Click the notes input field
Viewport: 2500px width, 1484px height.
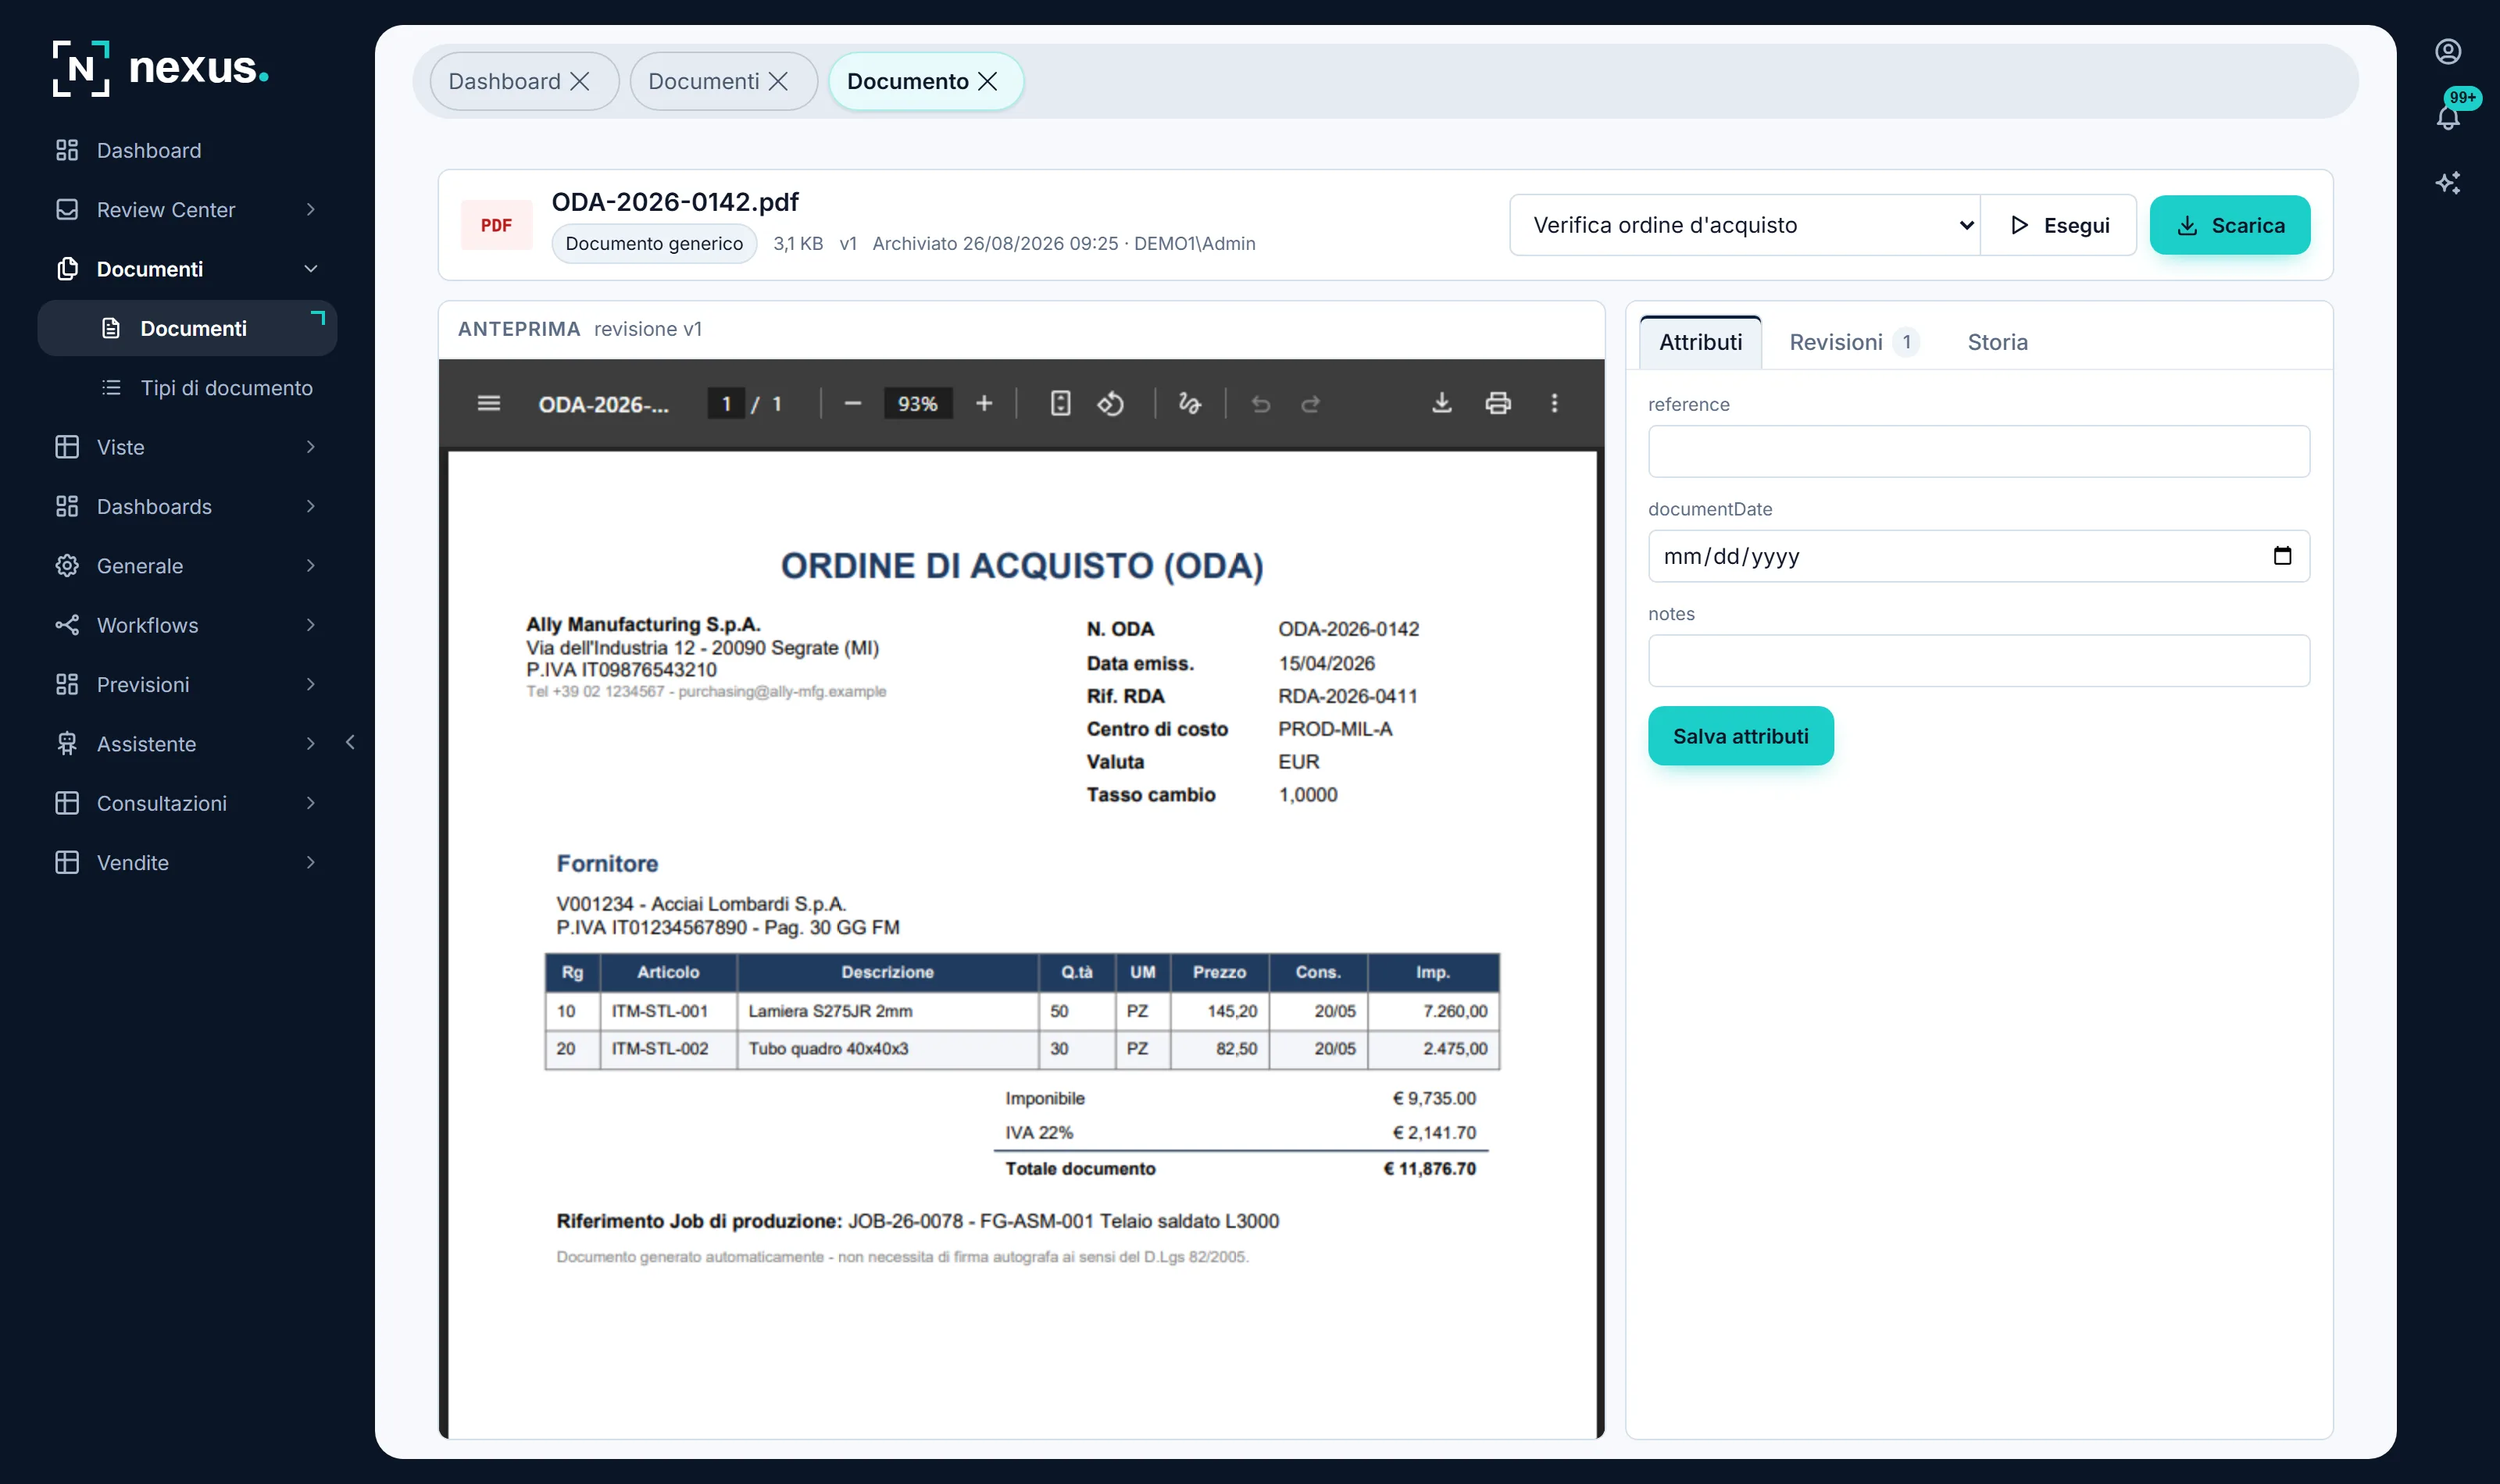pyautogui.click(x=1978, y=660)
